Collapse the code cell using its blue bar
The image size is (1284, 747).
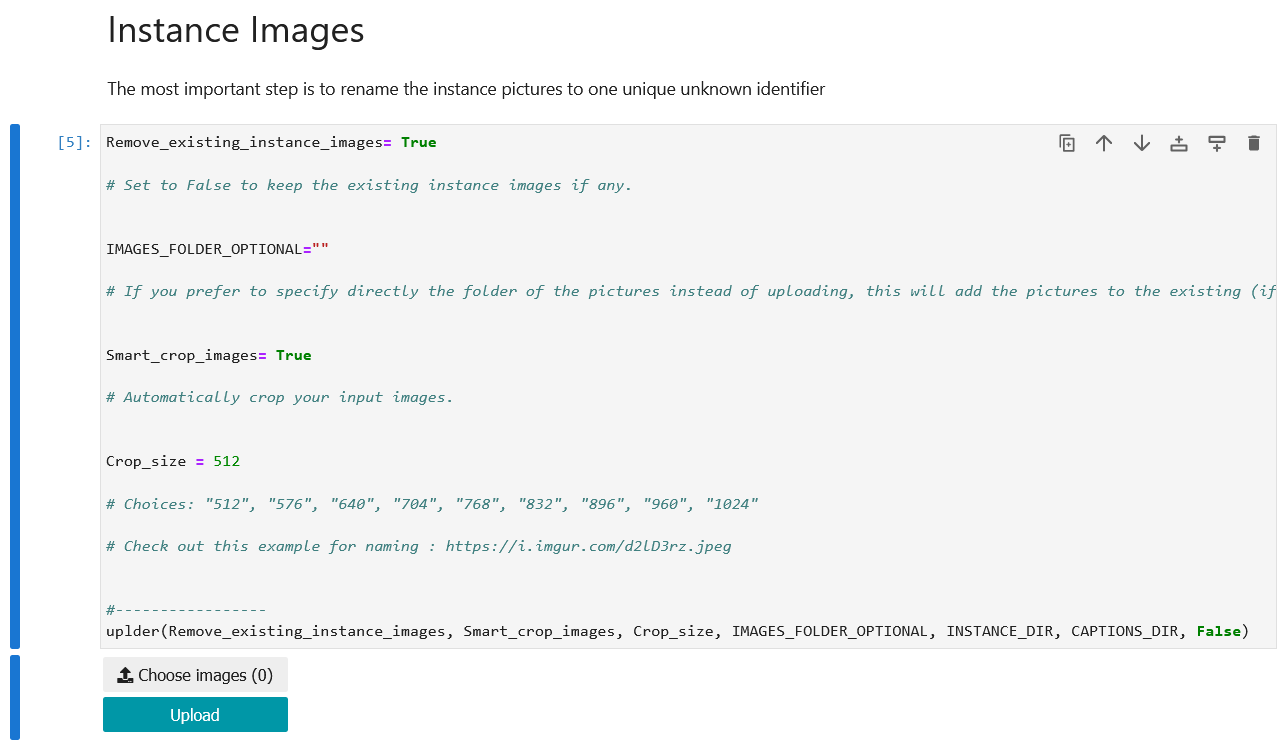15,386
